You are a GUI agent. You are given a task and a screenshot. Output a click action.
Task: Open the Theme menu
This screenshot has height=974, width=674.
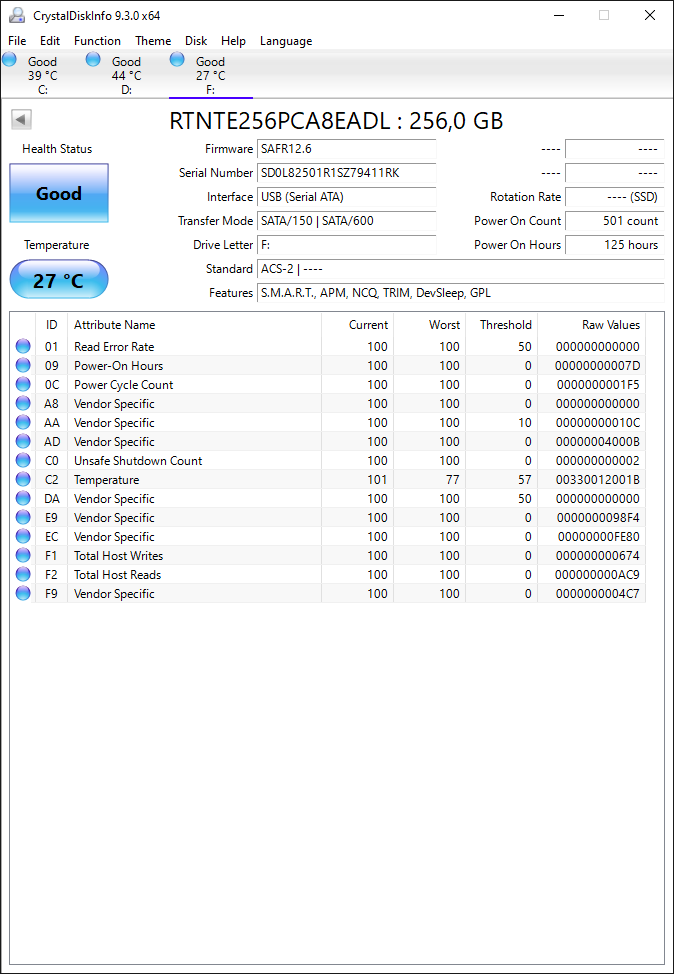pyautogui.click(x=153, y=41)
